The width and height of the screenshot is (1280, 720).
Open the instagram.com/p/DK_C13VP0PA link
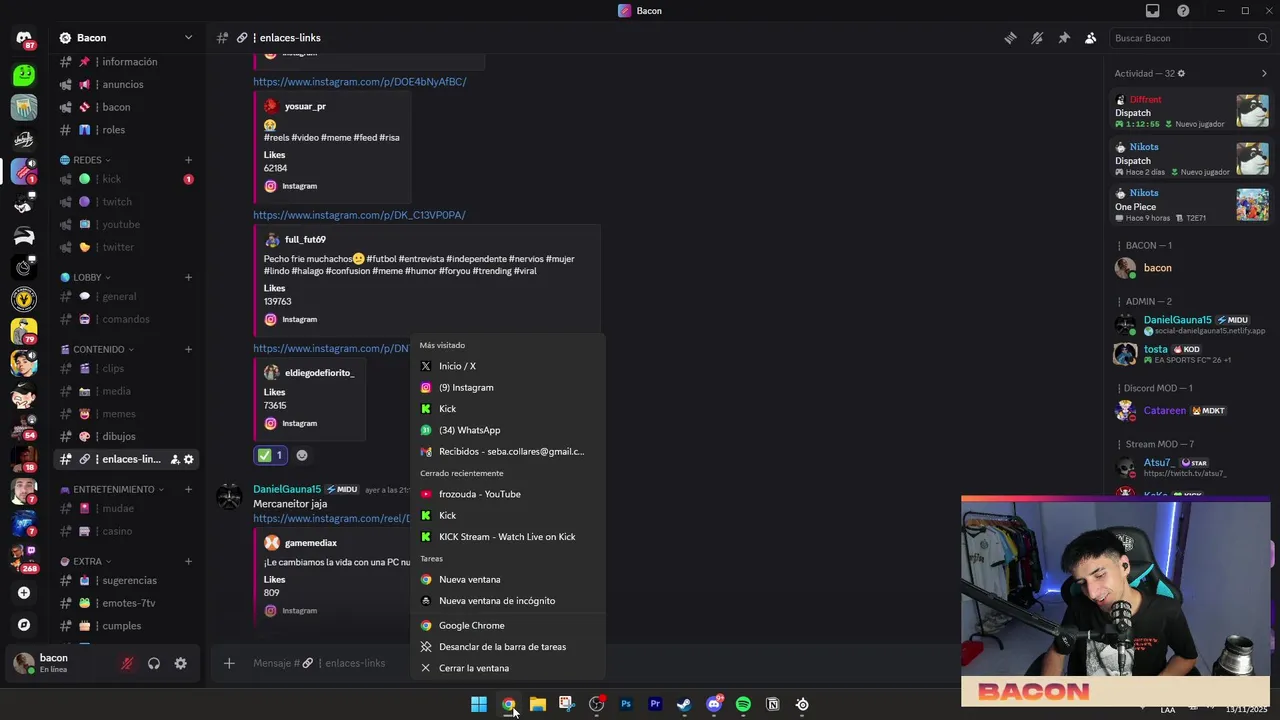click(x=359, y=215)
